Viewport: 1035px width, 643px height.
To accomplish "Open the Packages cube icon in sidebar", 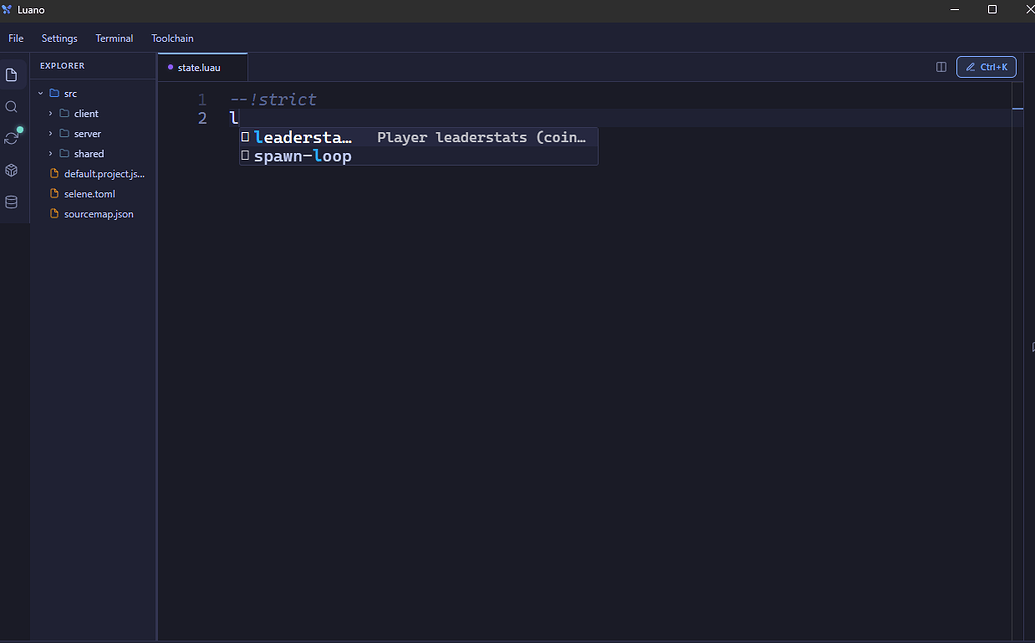I will pos(11,170).
